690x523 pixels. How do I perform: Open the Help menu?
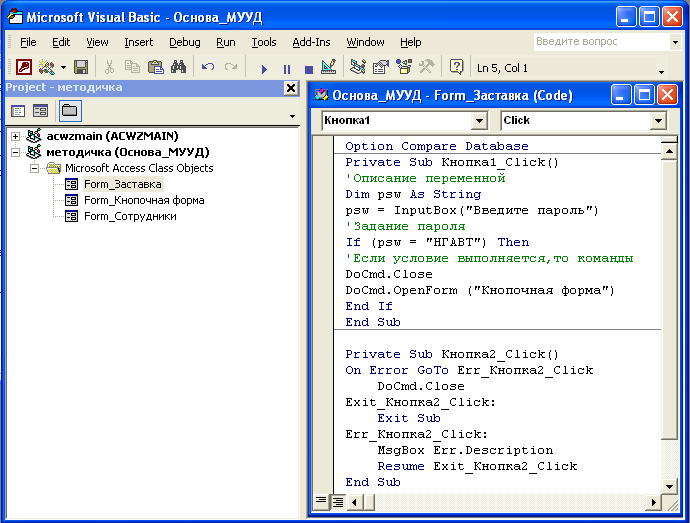pyautogui.click(x=411, y=42)
